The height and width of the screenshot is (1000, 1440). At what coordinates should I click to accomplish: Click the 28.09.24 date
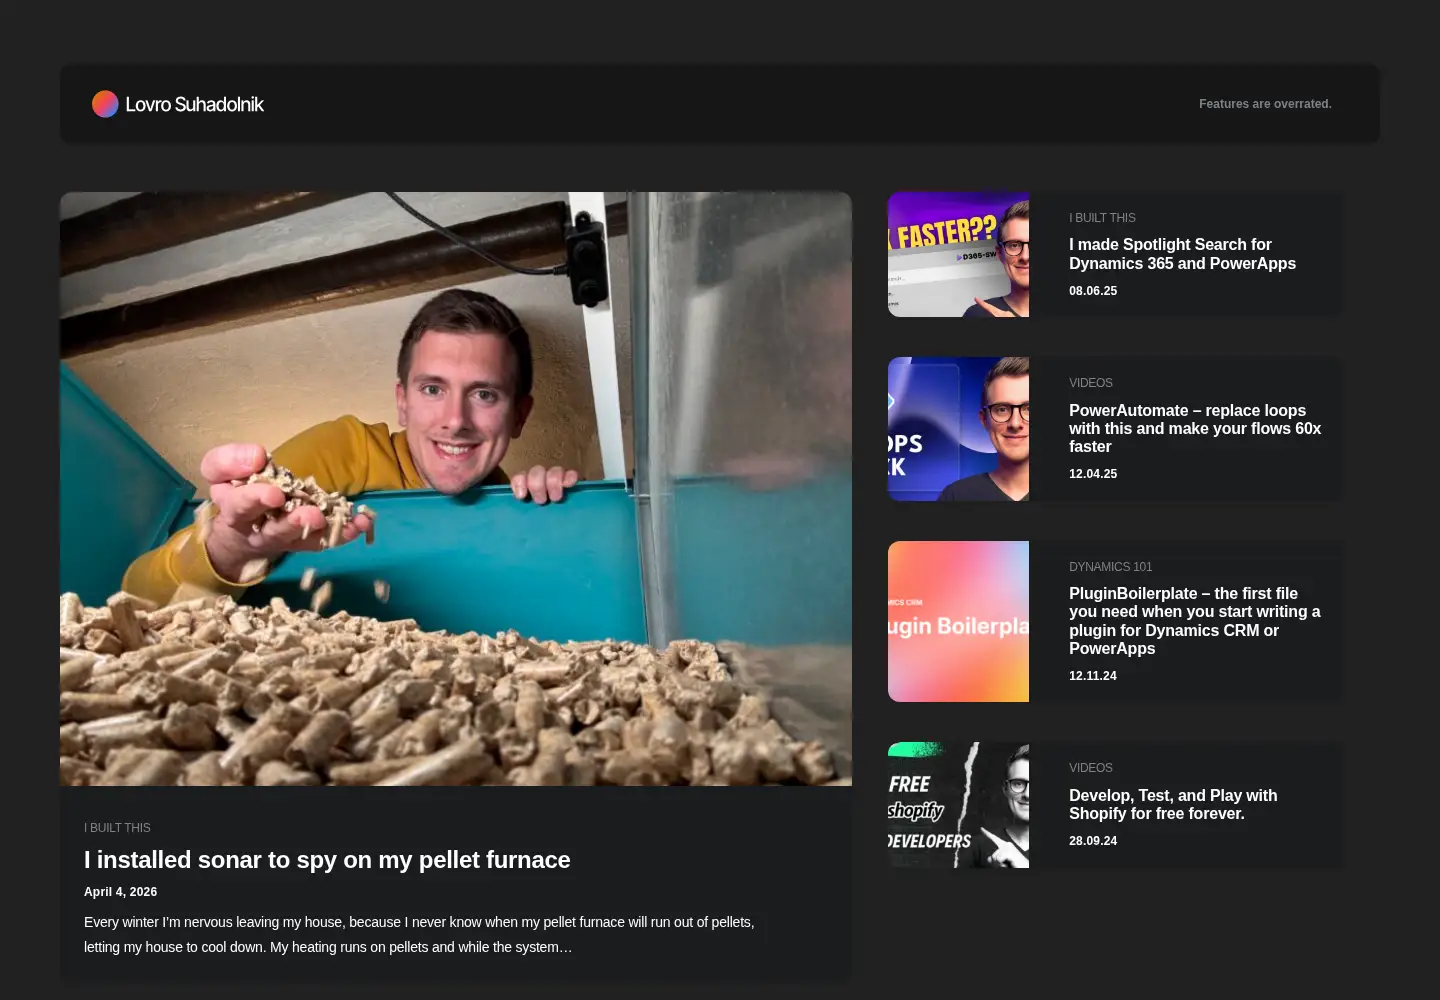pos(1093,841)
